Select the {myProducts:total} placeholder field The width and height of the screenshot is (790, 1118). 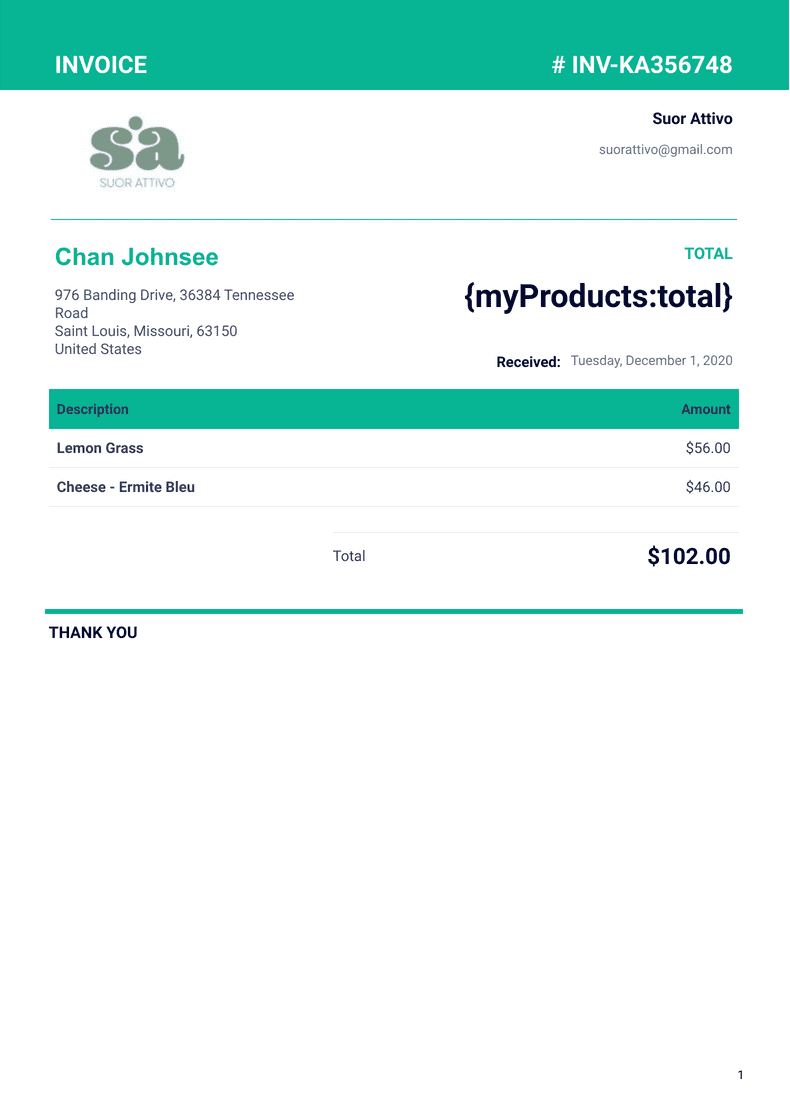click(598, 297)
